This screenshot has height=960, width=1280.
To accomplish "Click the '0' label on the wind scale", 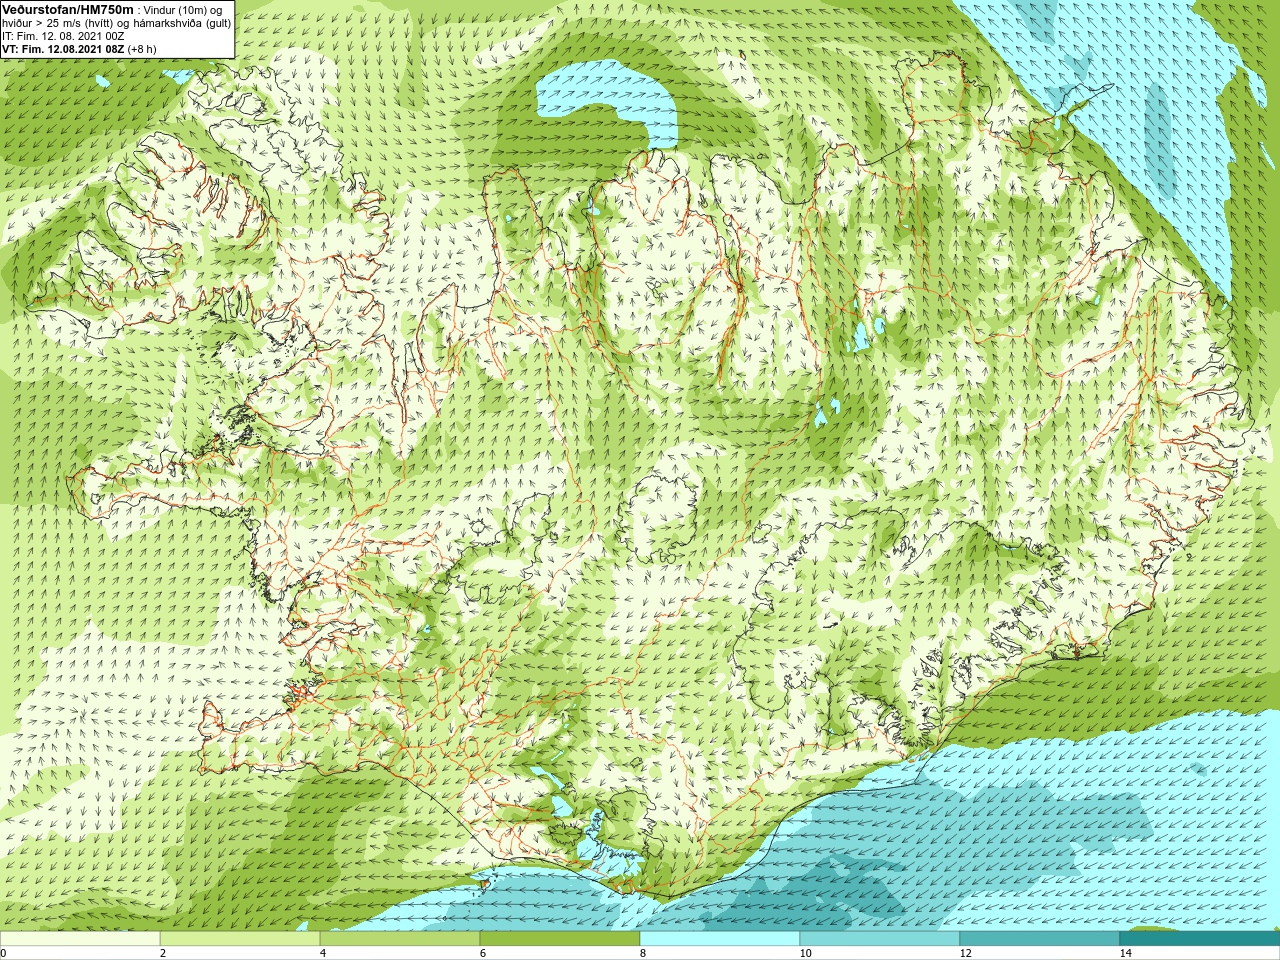I will pyautogui.click(x=4, y=953).
